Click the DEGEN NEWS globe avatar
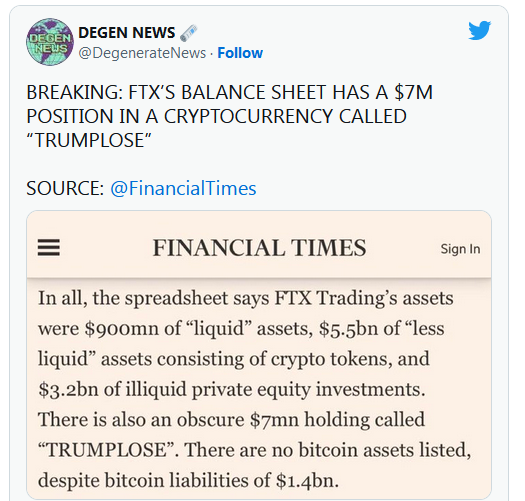 (50, 42)
